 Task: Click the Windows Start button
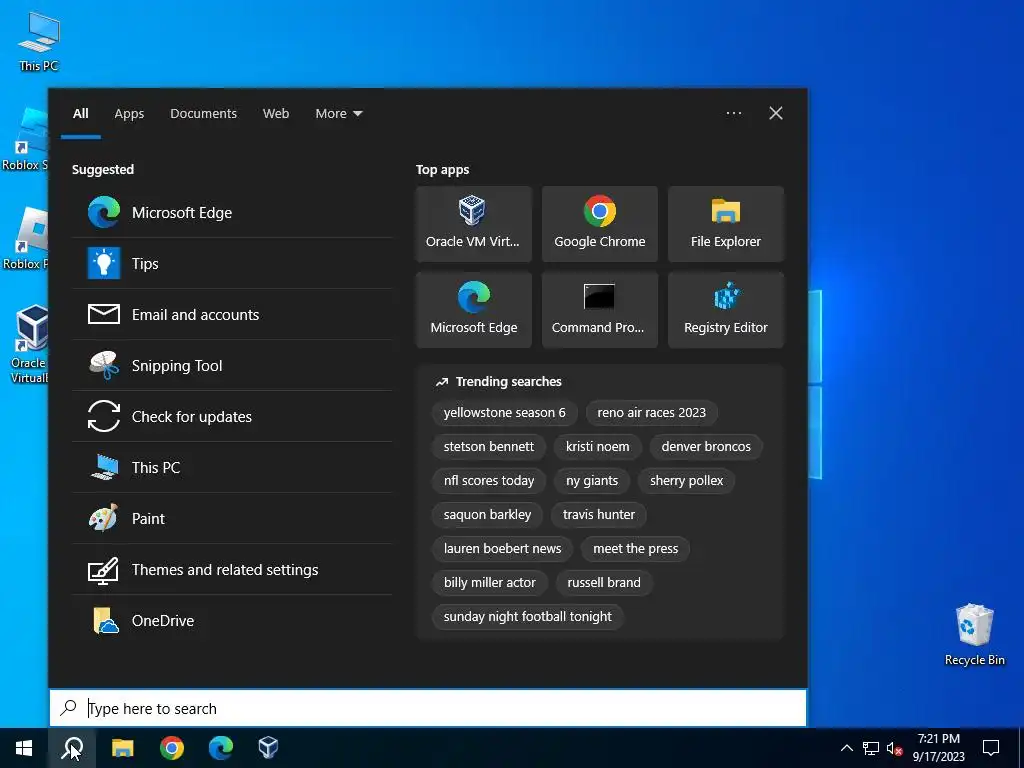pos(24,748)
